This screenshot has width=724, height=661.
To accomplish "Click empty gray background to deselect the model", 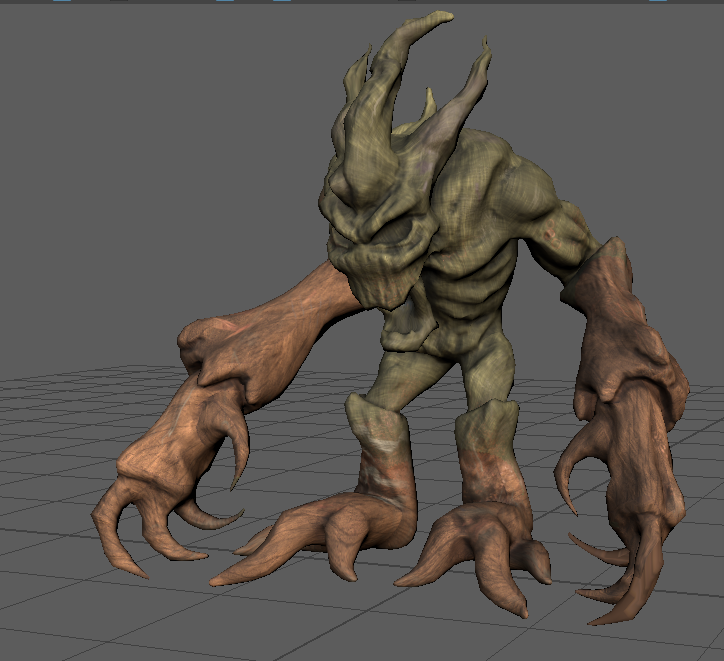I will (120, 150).
